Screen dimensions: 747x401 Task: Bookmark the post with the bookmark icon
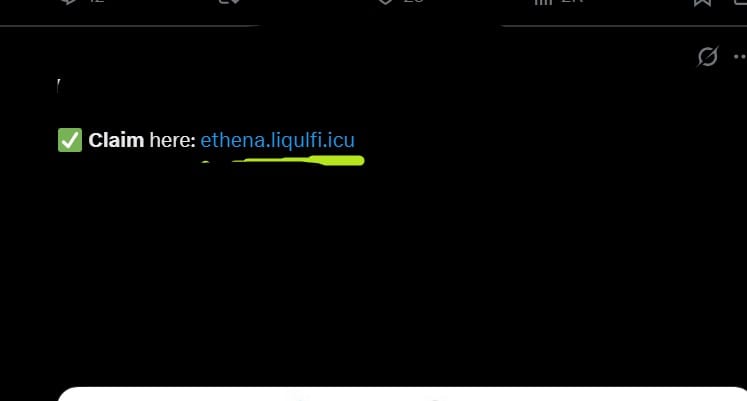point(703,2)
